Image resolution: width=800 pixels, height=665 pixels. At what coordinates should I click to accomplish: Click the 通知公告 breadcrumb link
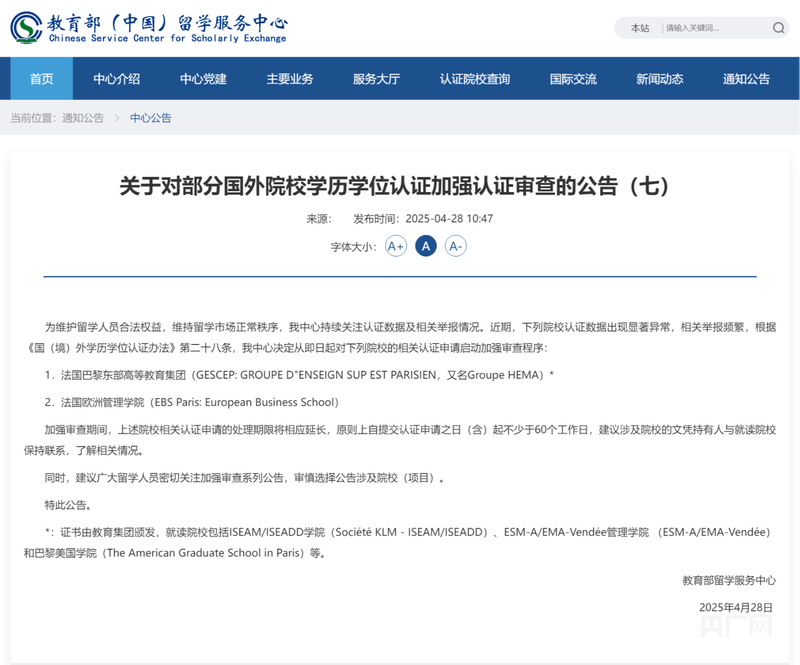pos(83,118)
